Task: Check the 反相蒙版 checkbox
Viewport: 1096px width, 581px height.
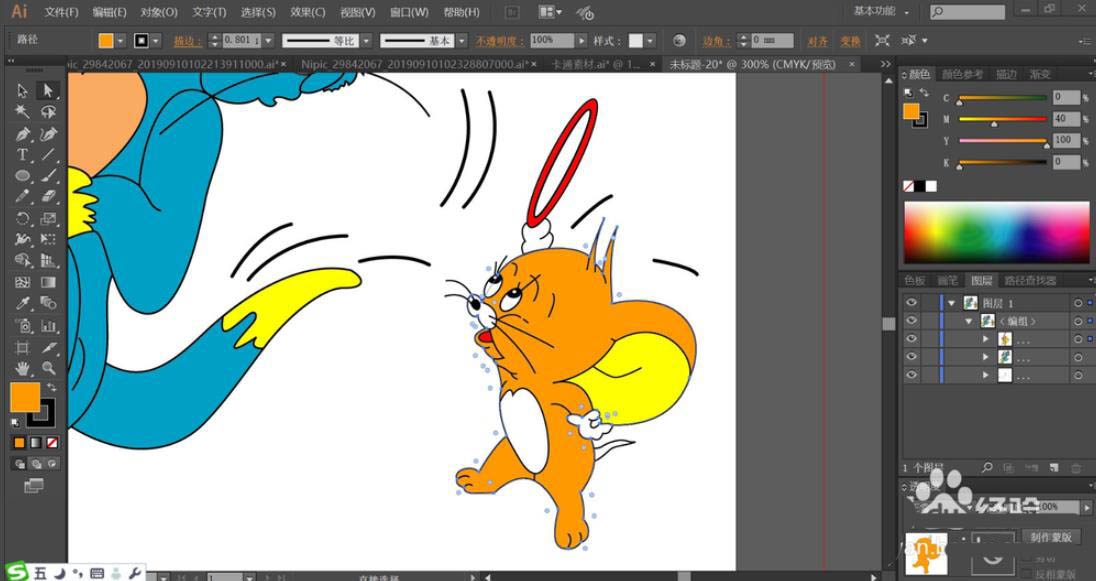Action: 1028,575
